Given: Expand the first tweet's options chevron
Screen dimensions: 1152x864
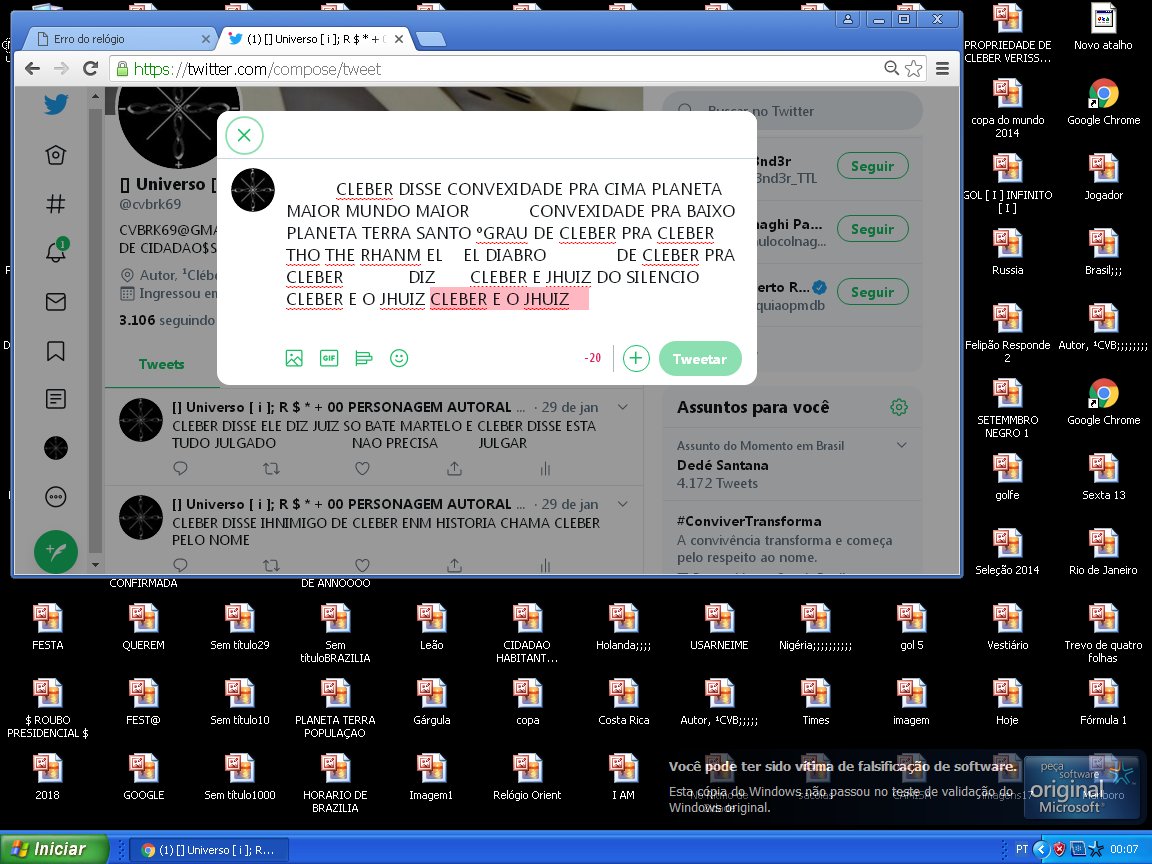Looking at the screenshot, I should (x=623, y=407).
